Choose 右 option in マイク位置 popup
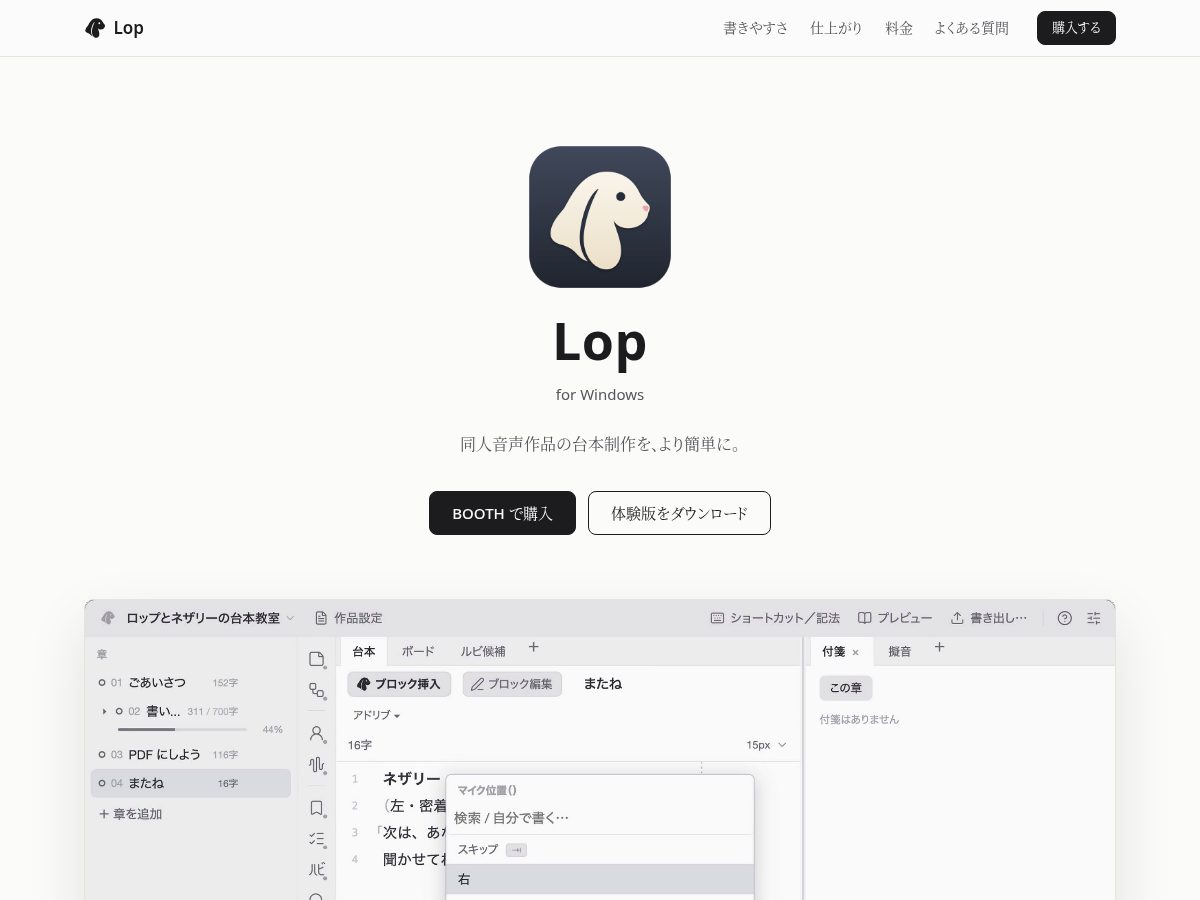 (x=600, y=879)
